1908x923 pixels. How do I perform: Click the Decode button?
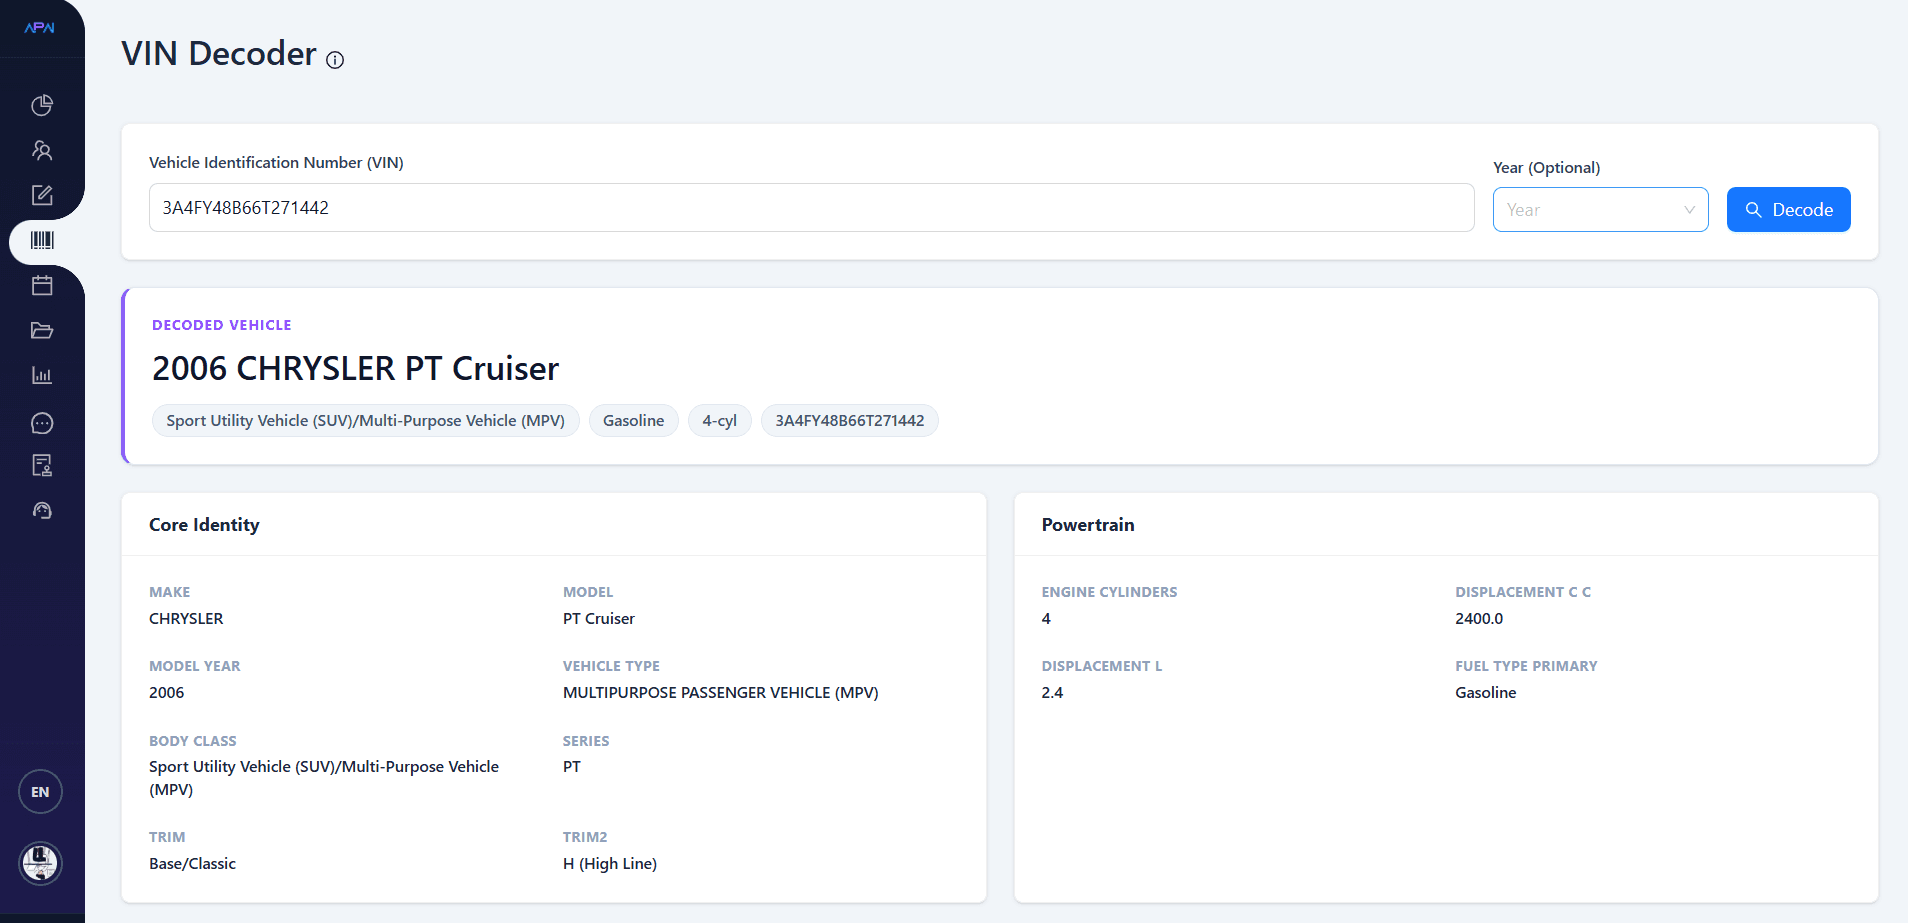pos(1788,210)
